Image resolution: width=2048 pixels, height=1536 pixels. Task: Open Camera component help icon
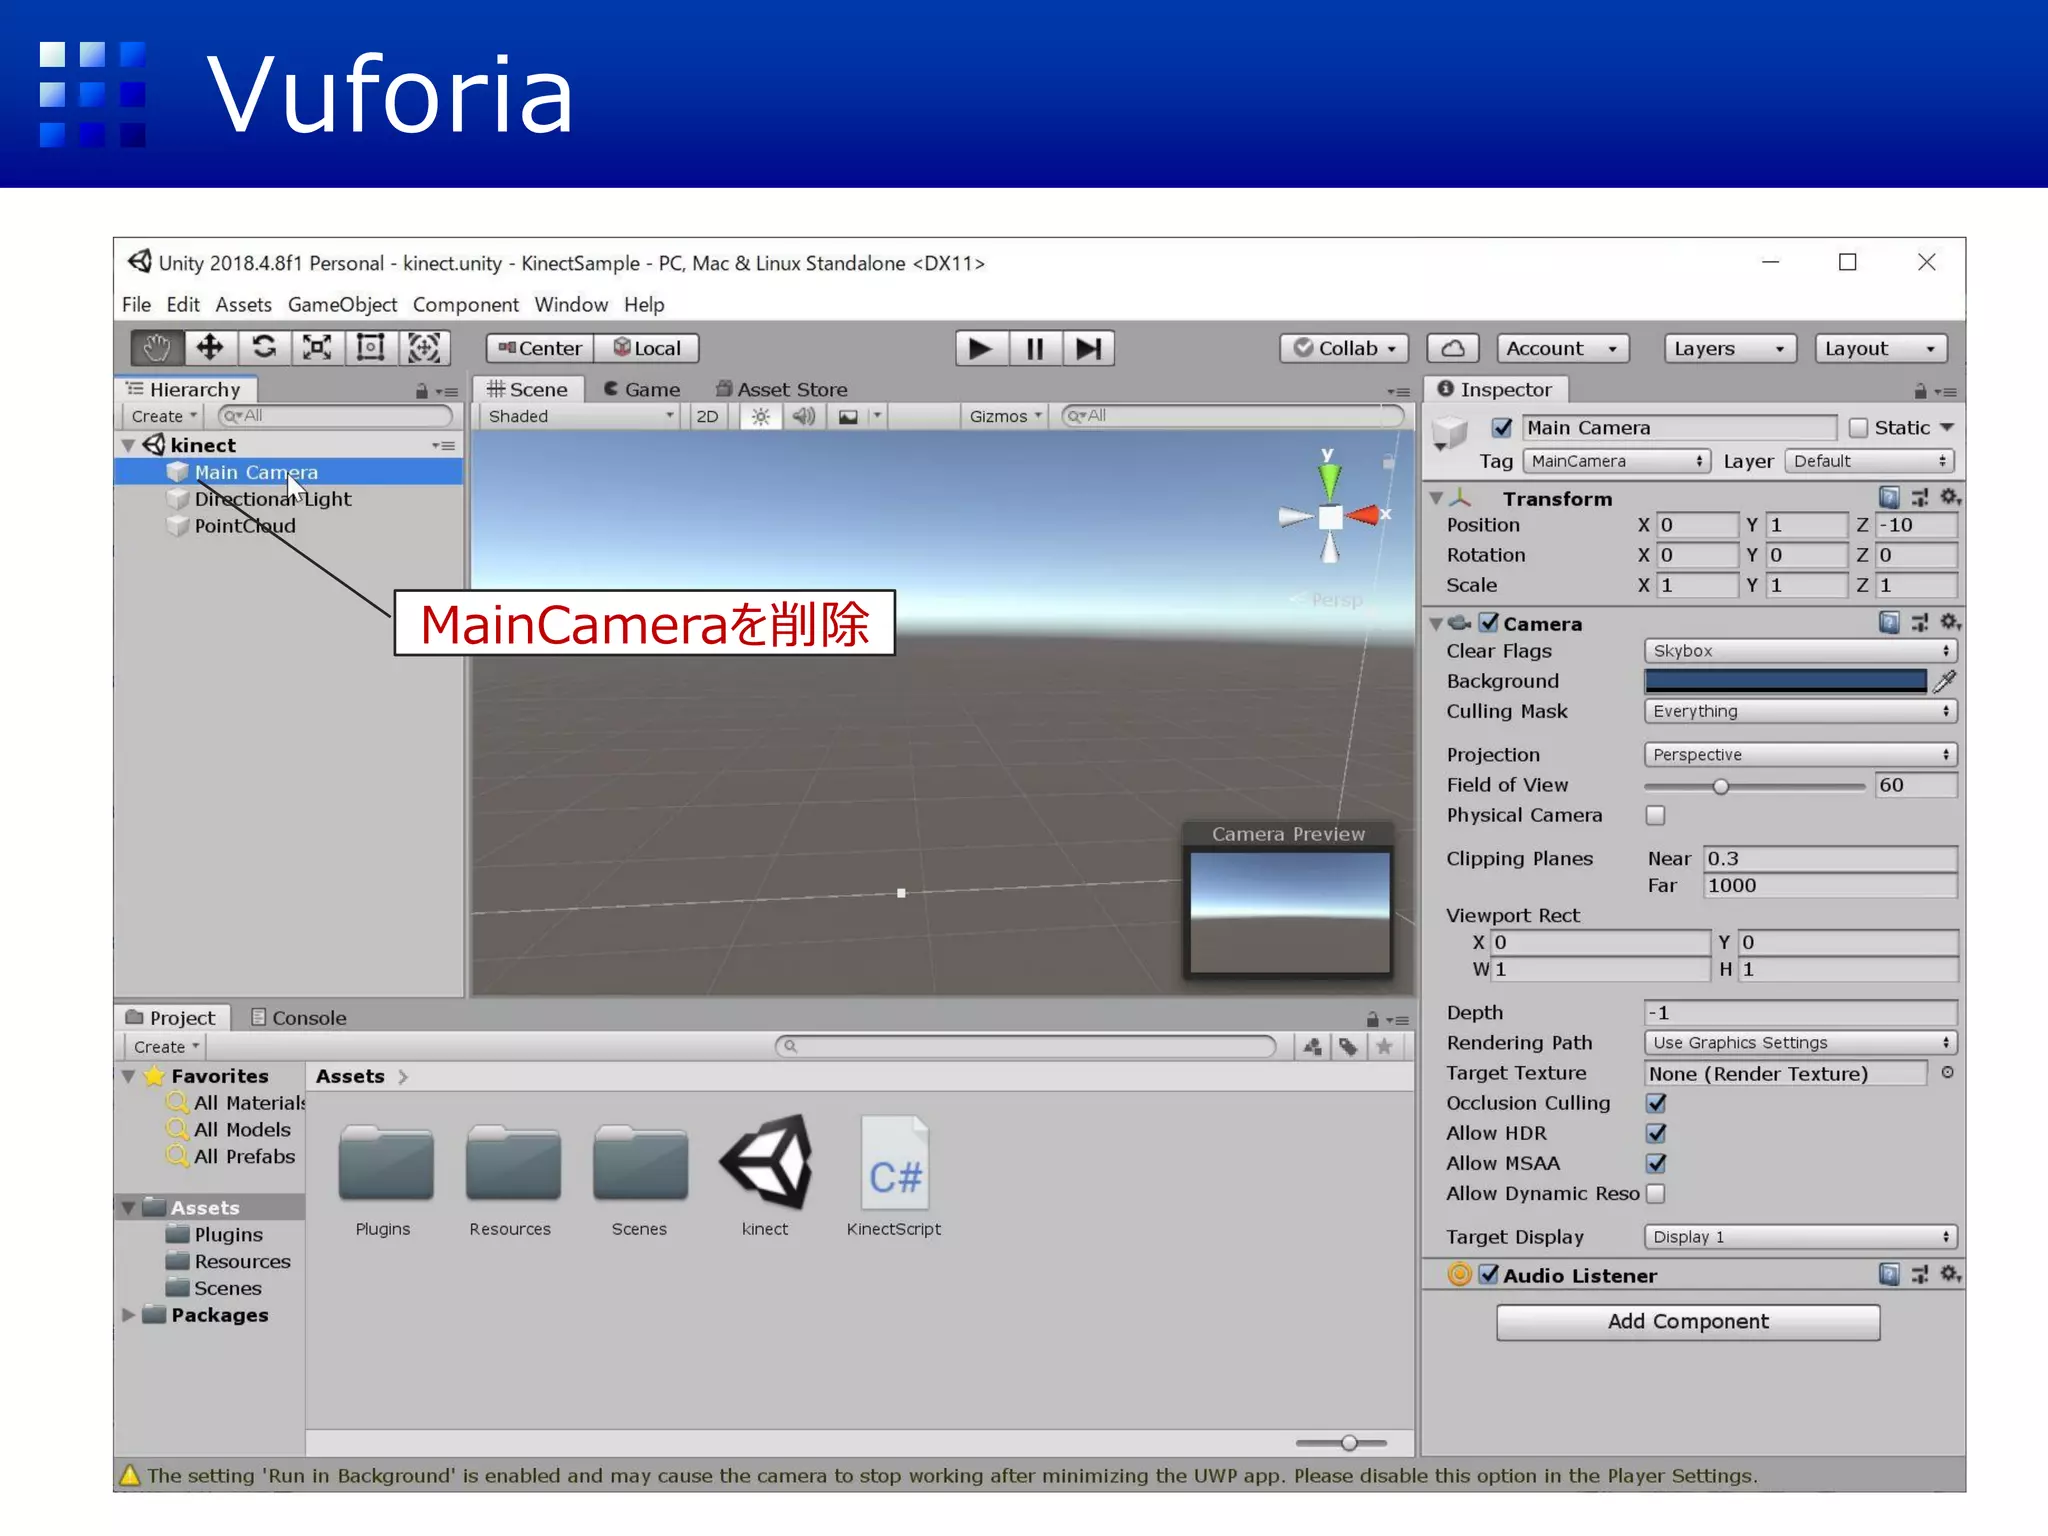(x=1889, y=622)
